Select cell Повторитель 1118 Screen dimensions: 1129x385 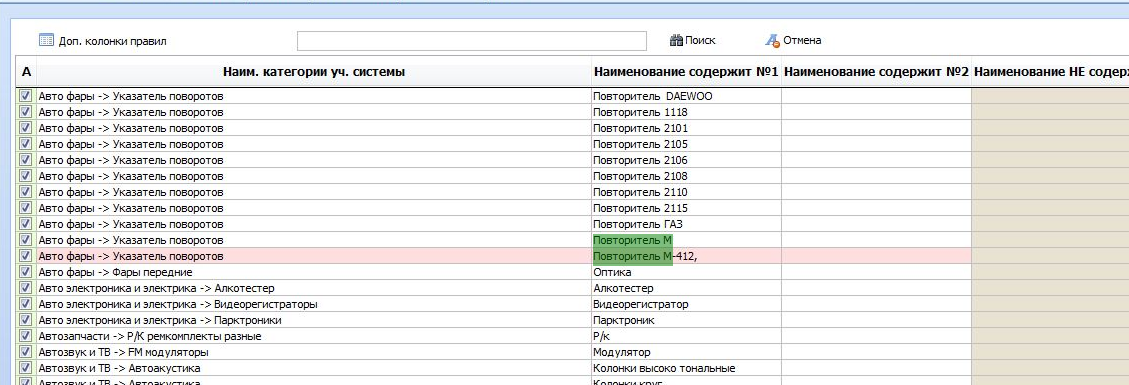tap(686, 112)
